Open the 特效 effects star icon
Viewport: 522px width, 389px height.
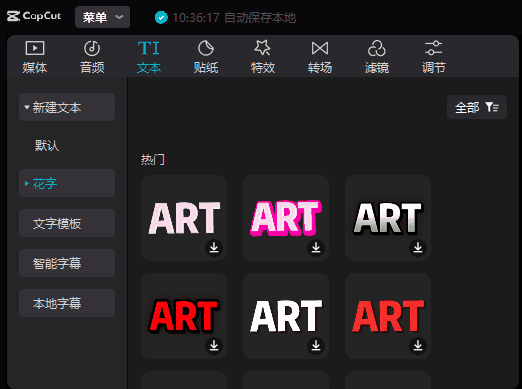click(263, 48)
